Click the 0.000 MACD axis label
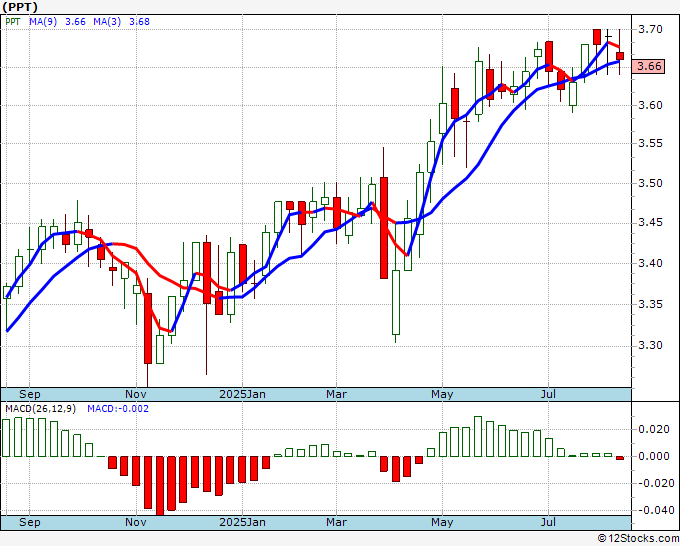680x546 pixels. (x=654, y=456)
